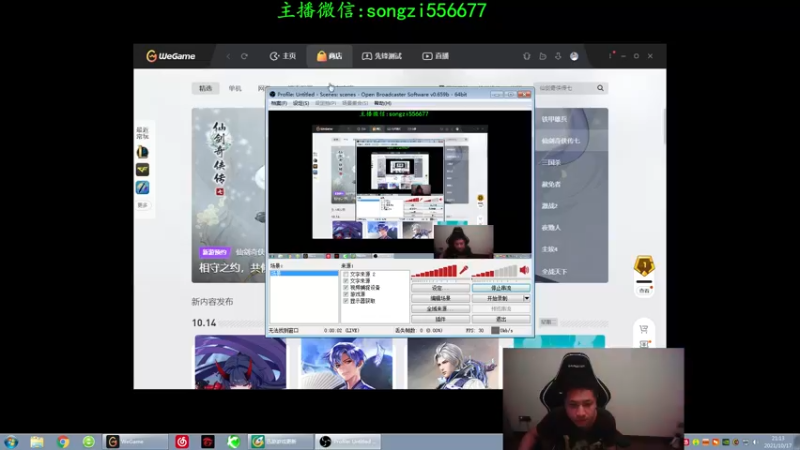Click the OBS 设定... button

[x=440, y=288]
